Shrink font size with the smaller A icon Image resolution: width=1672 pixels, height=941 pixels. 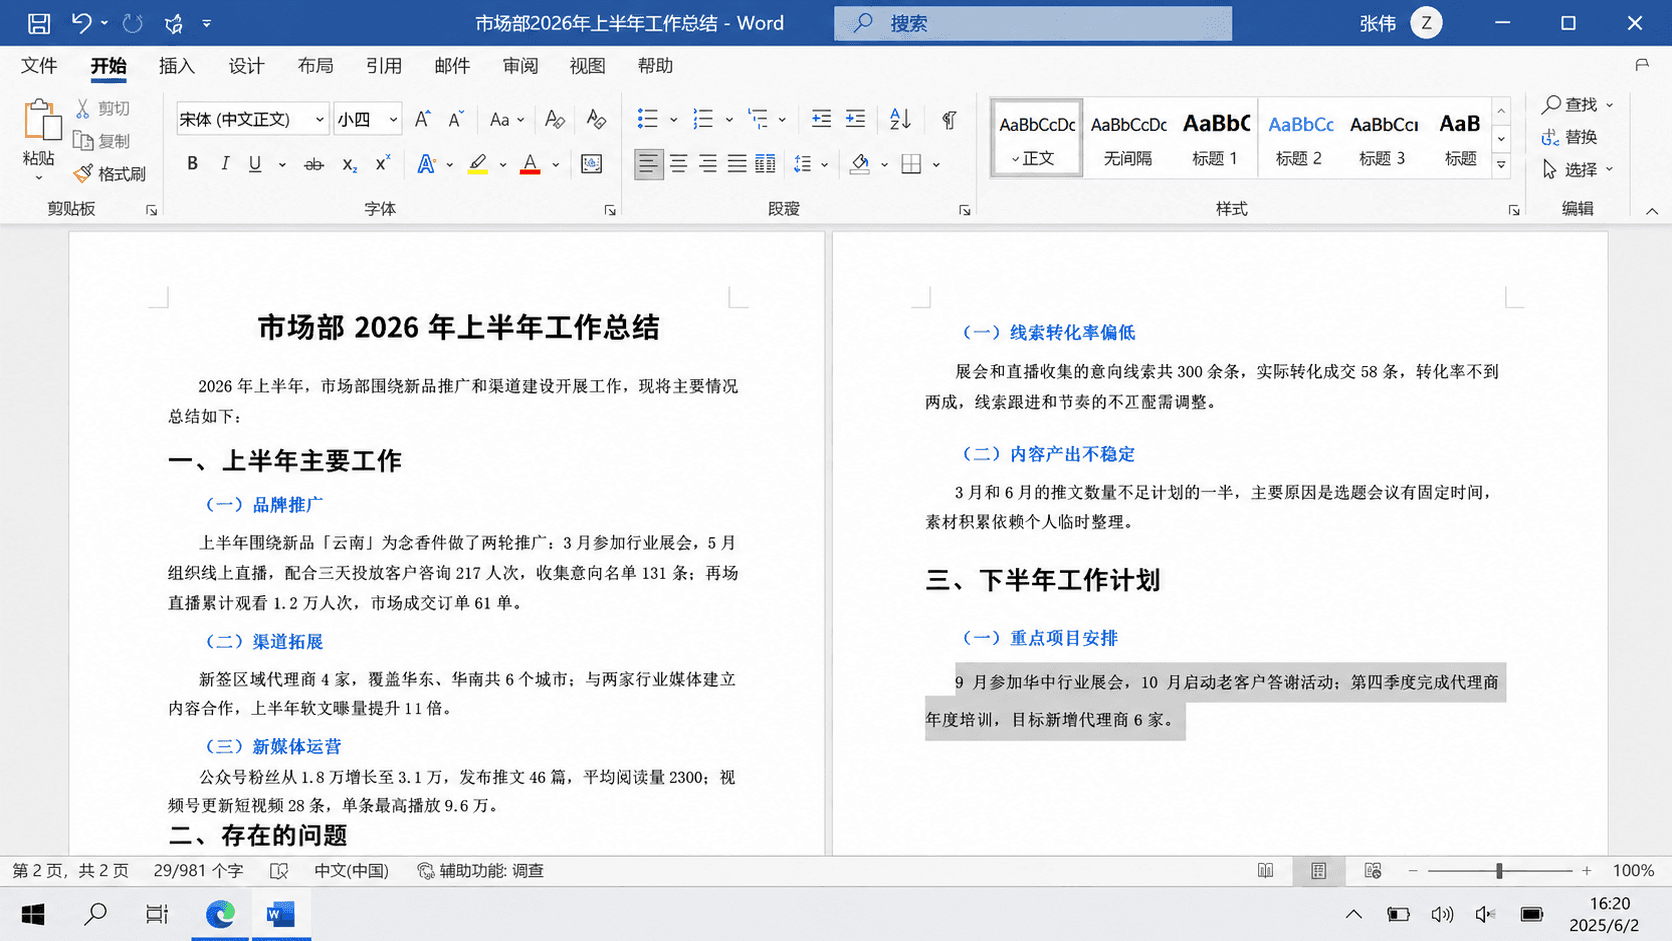(x=456, y=119)
